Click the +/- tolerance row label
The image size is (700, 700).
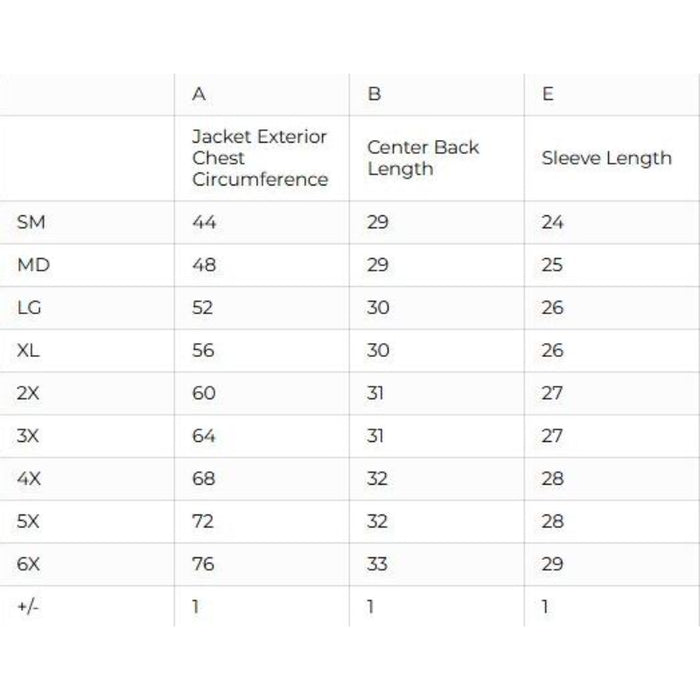click(27, 607)
